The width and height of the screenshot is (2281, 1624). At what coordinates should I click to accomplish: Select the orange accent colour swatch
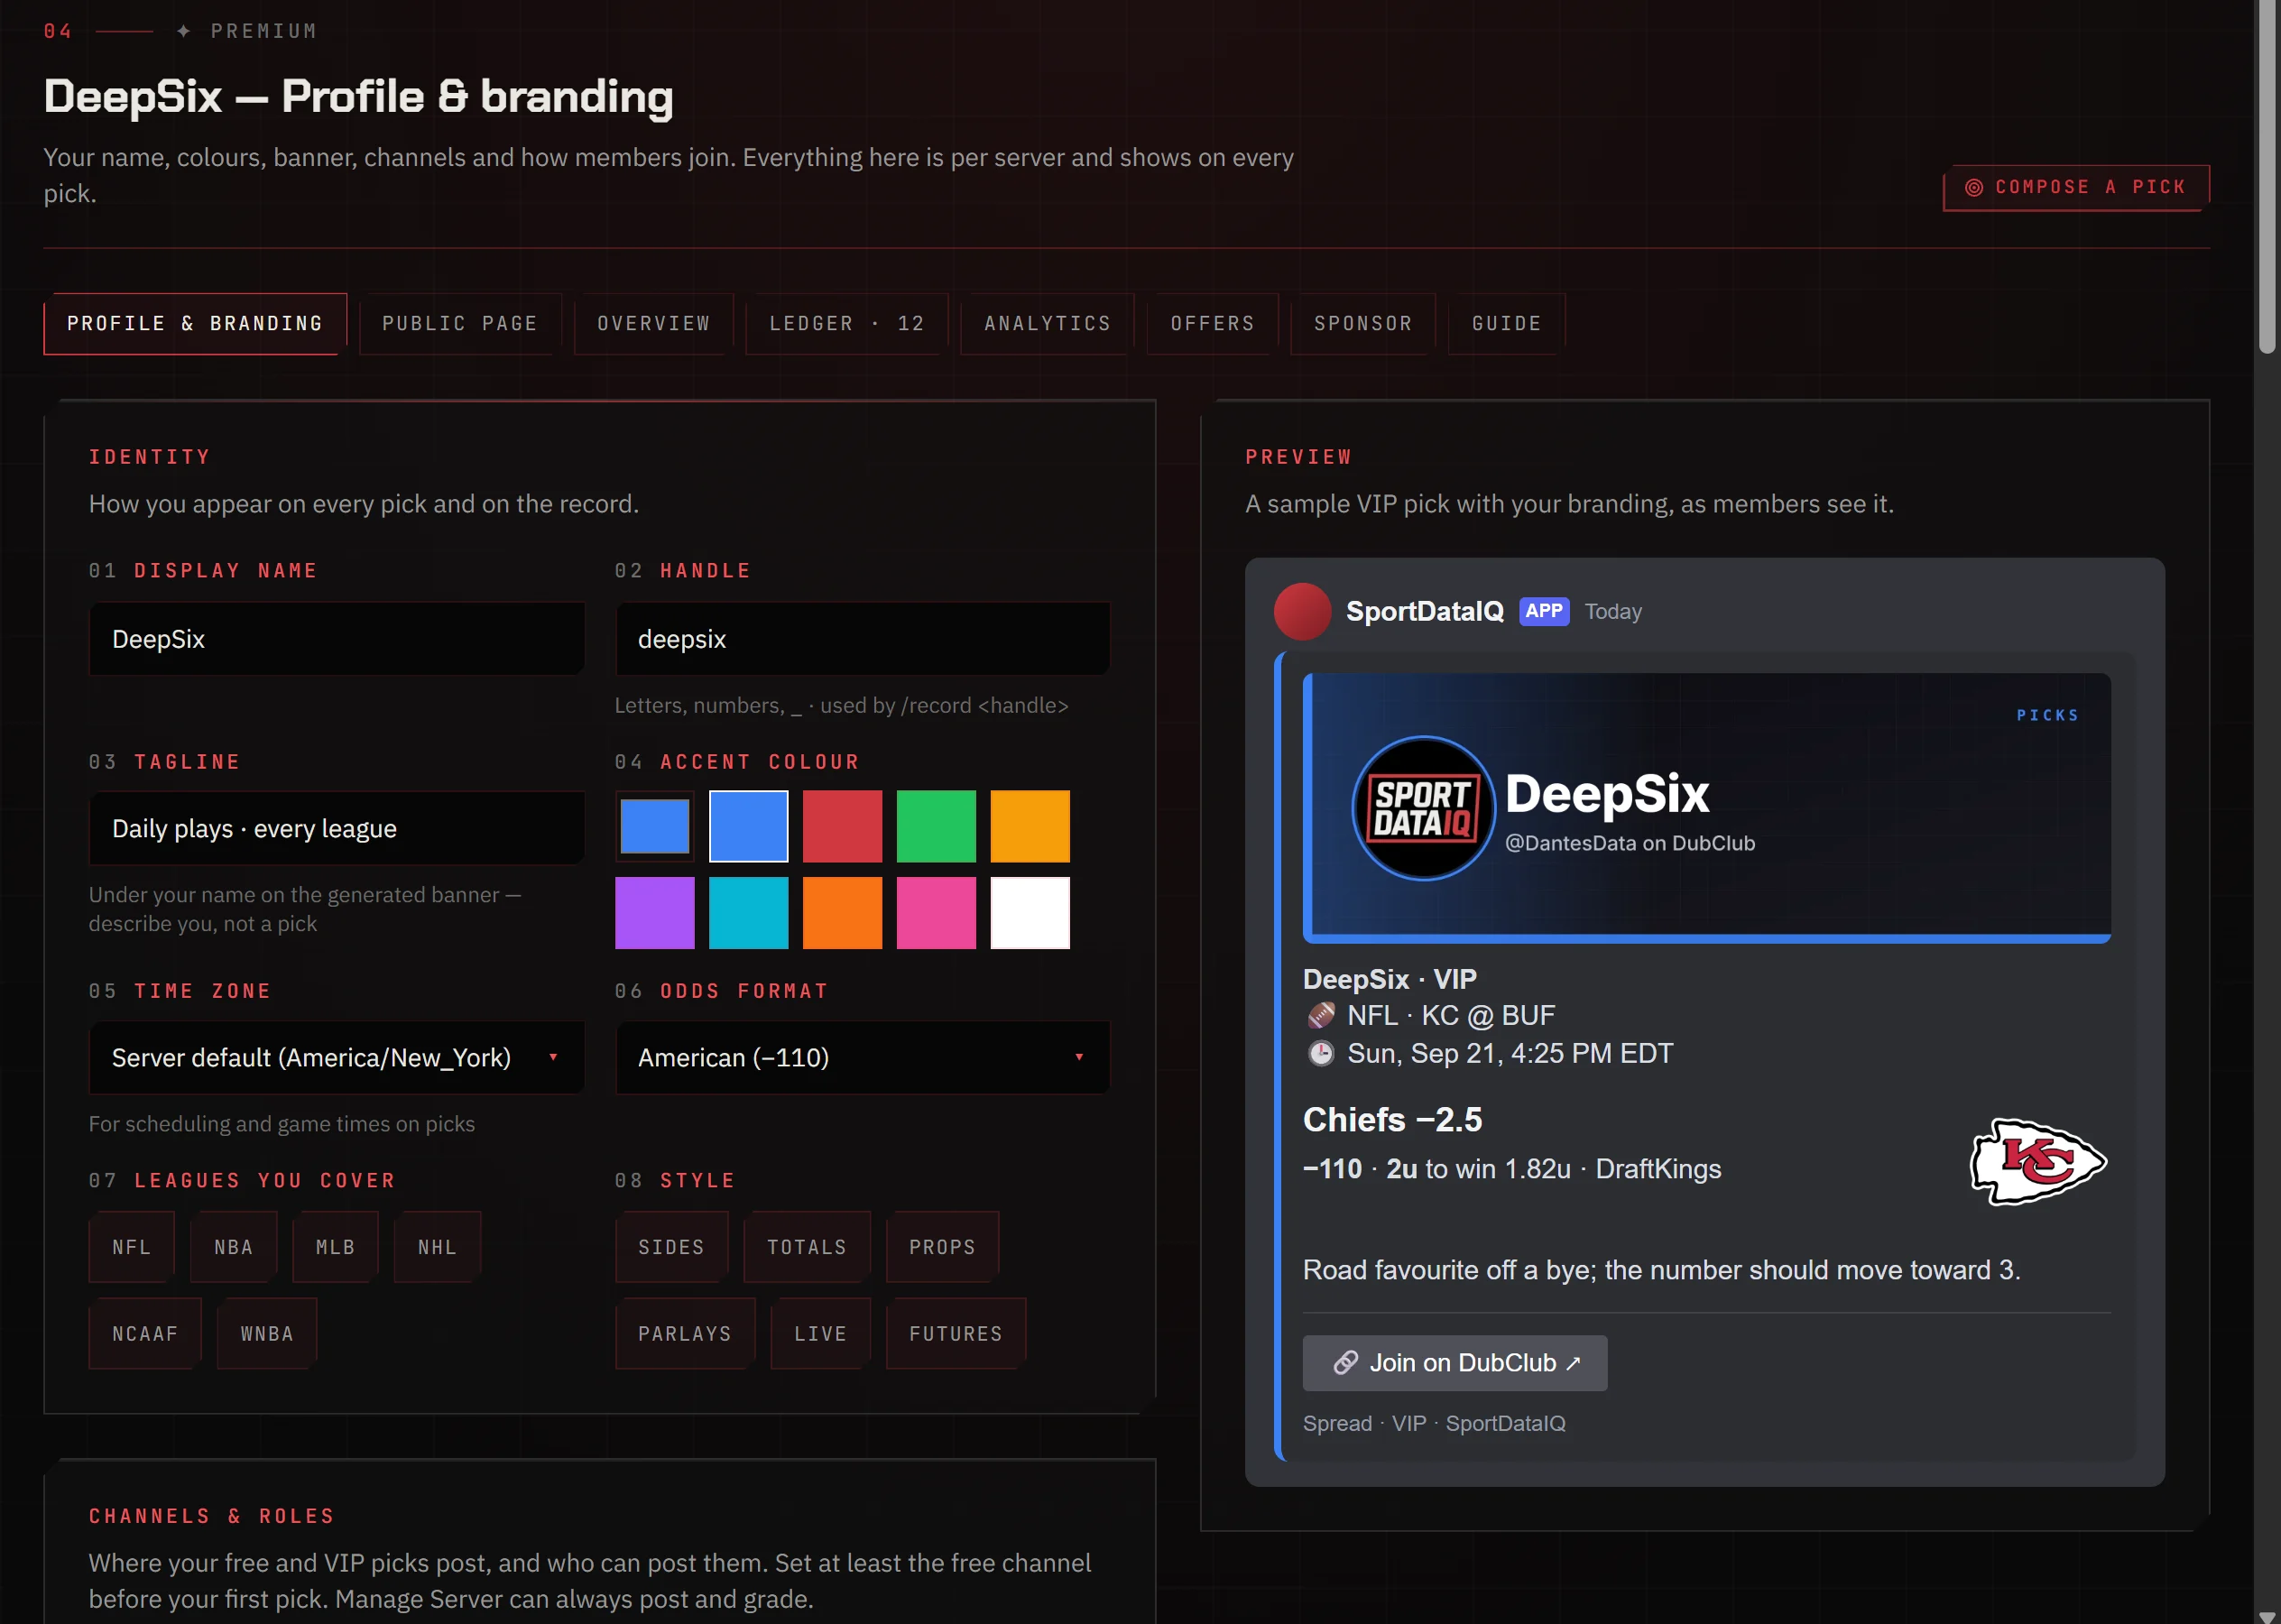click(x=843, y=913)
